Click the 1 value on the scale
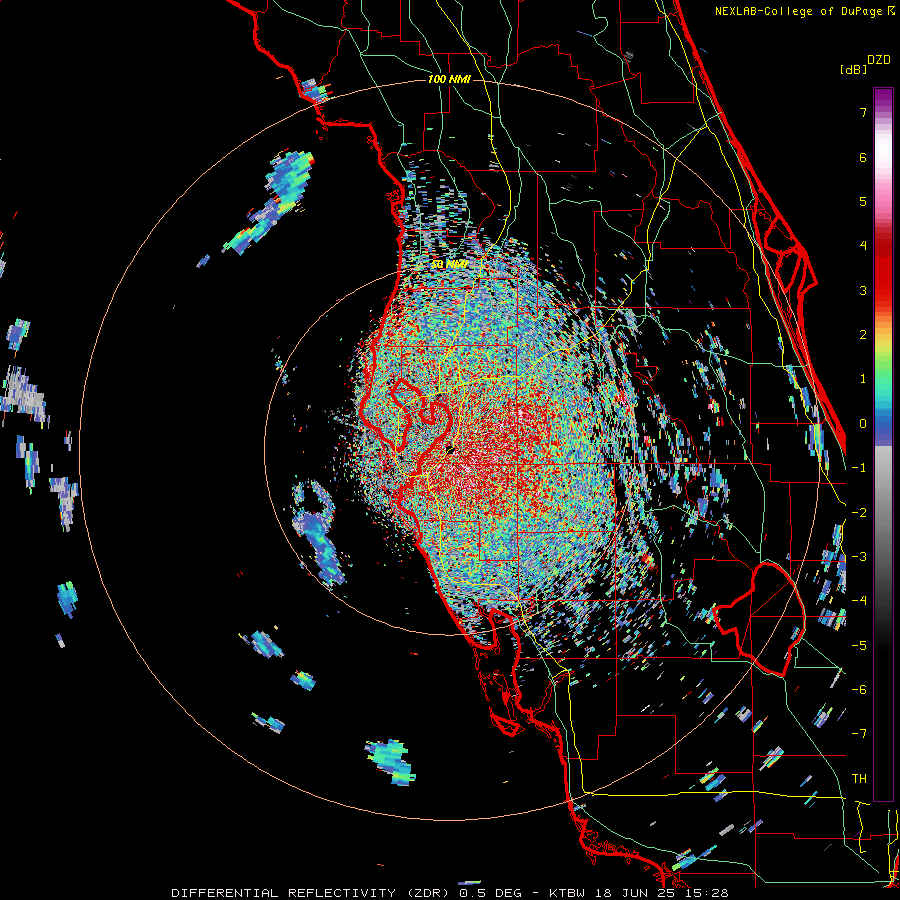The height and width of the screenshot is (900, 900). [863, 379]
